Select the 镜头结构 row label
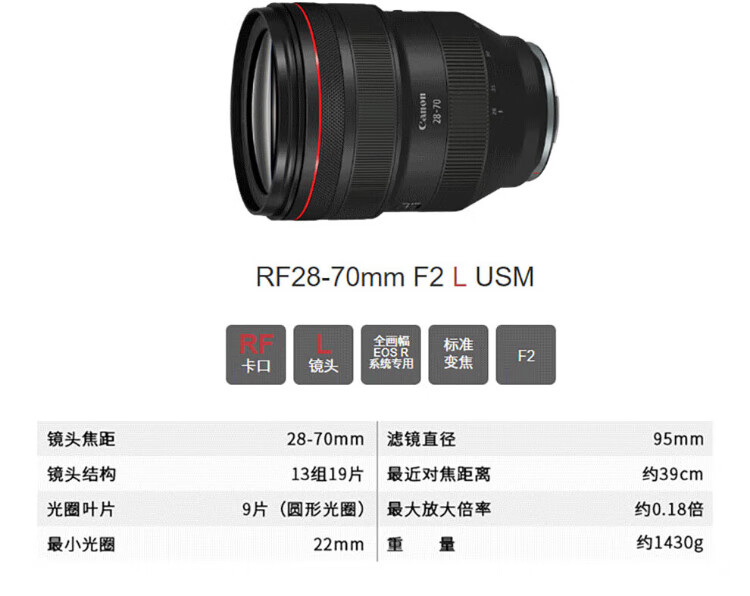The height and width of the screenshot is (596, 750). [x=81, y=475]
